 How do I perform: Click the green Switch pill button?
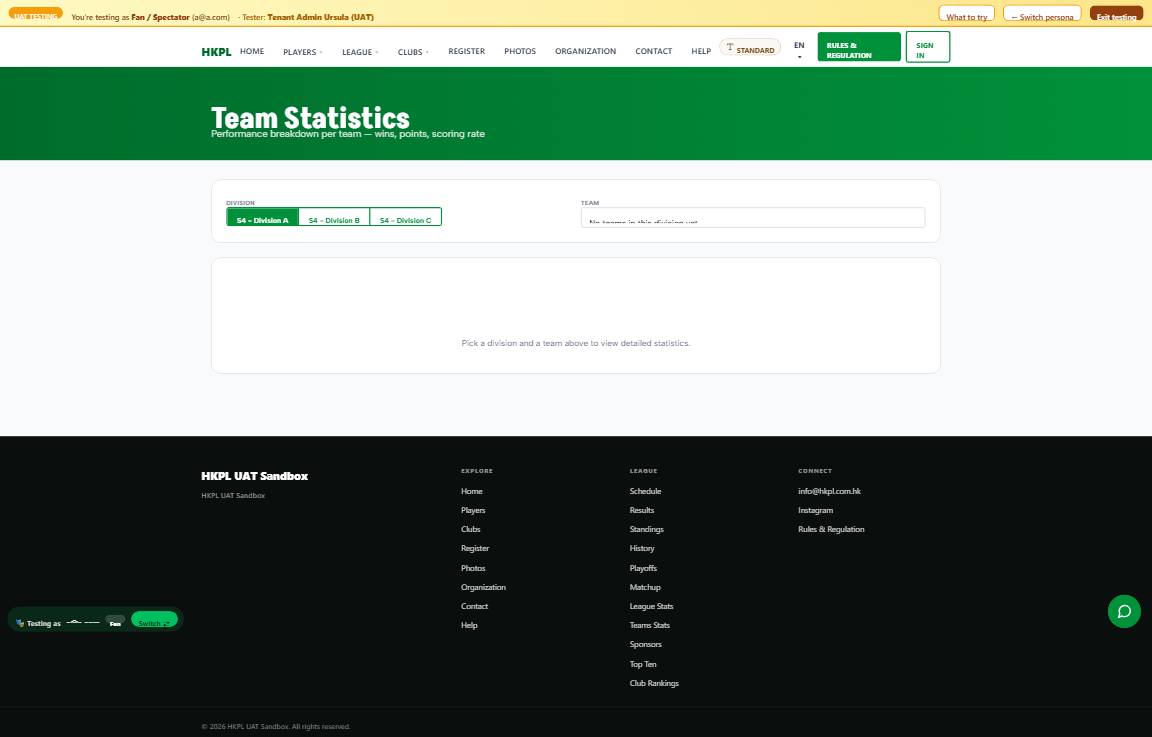click(x=154, y=620)
